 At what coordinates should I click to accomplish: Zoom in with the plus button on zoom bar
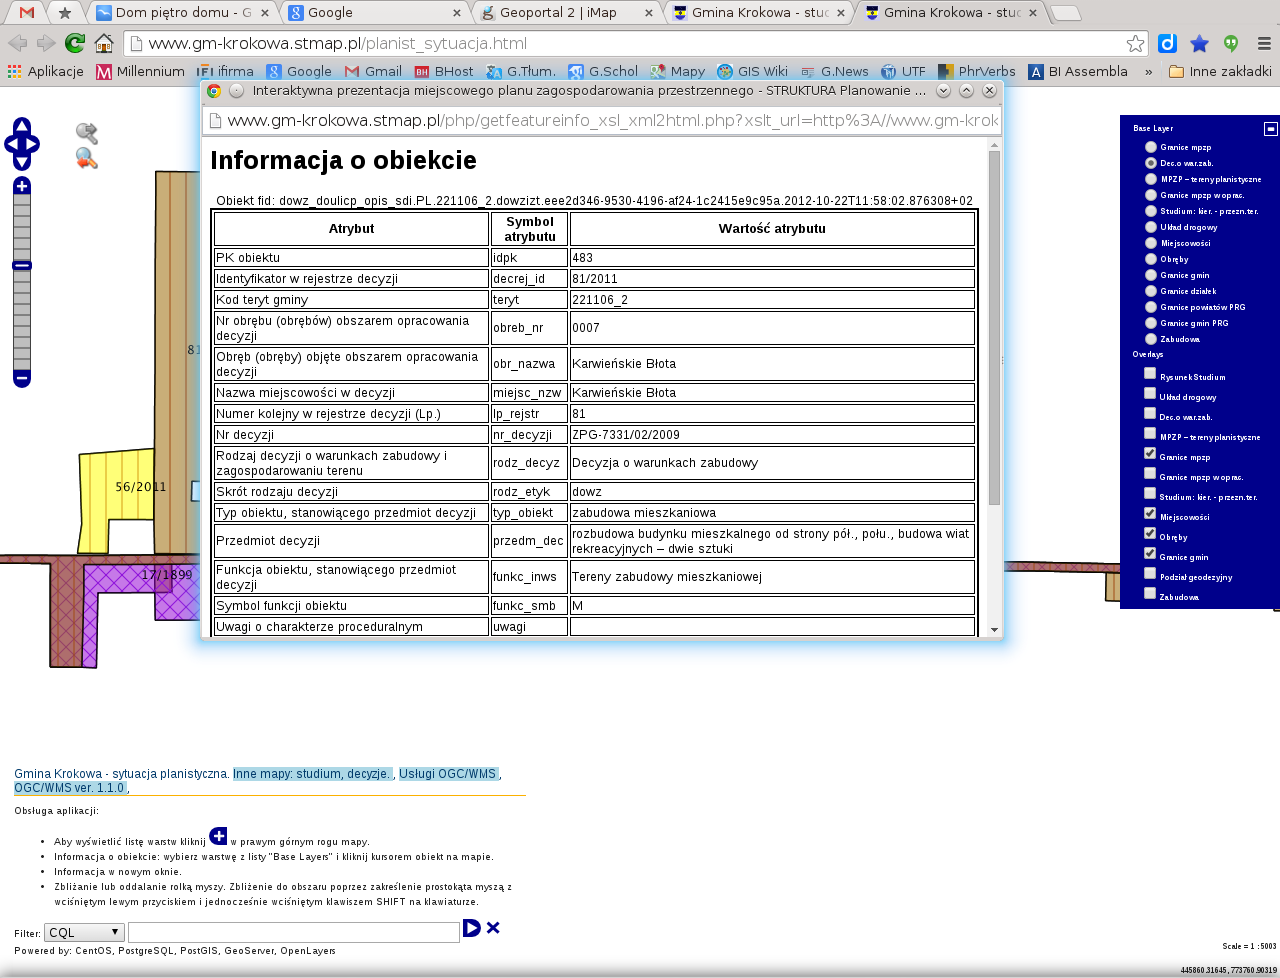(x=22, y=186)
